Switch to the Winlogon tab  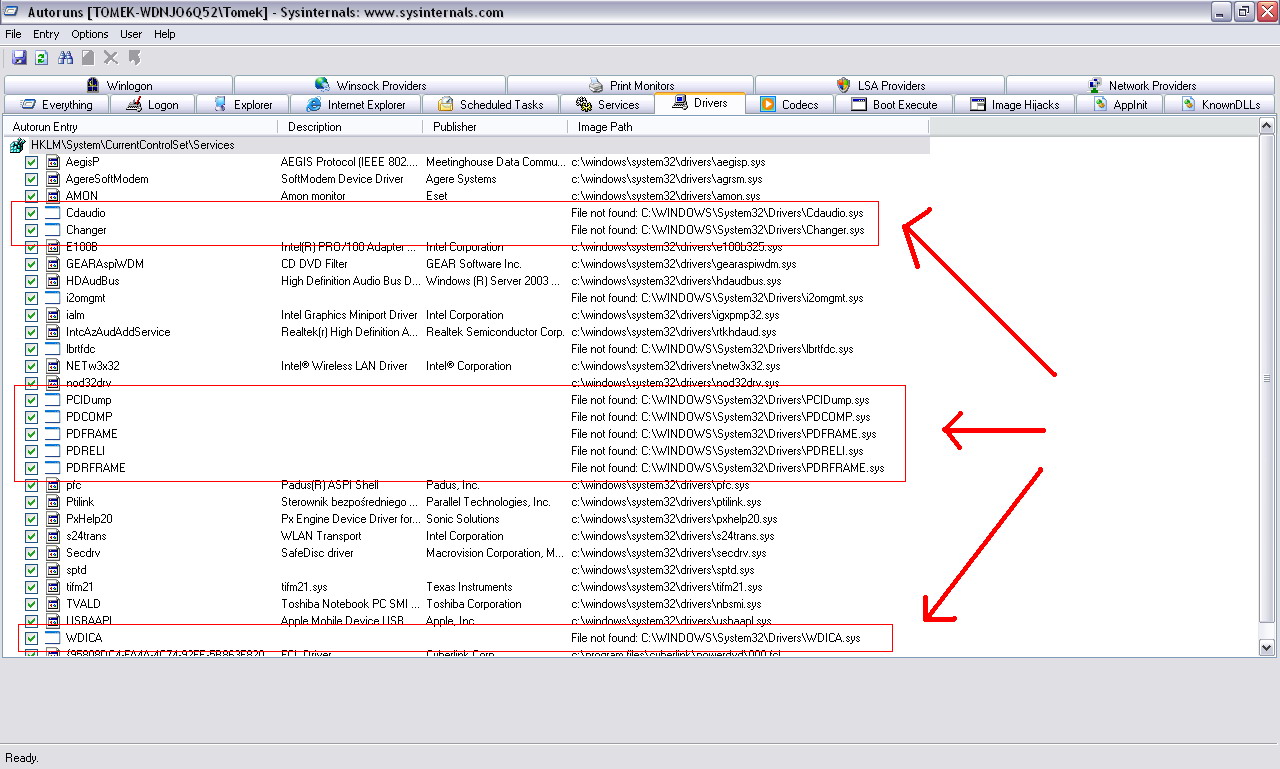click(119, 85)
